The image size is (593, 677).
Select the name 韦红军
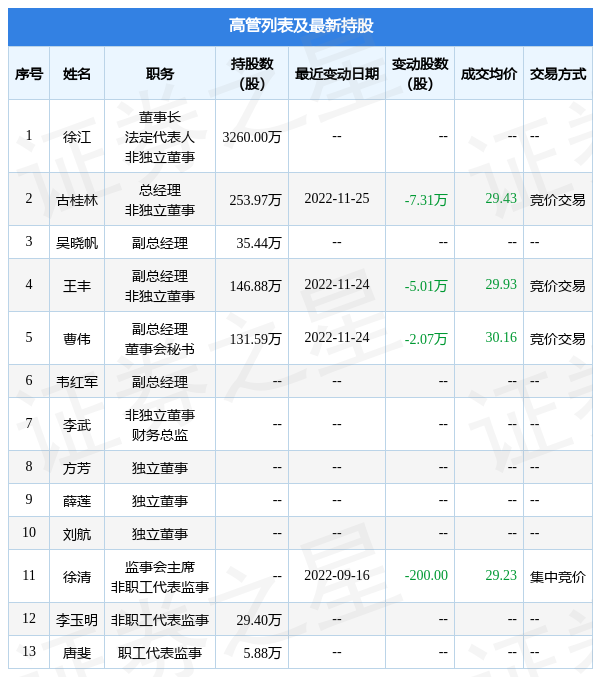77,382
